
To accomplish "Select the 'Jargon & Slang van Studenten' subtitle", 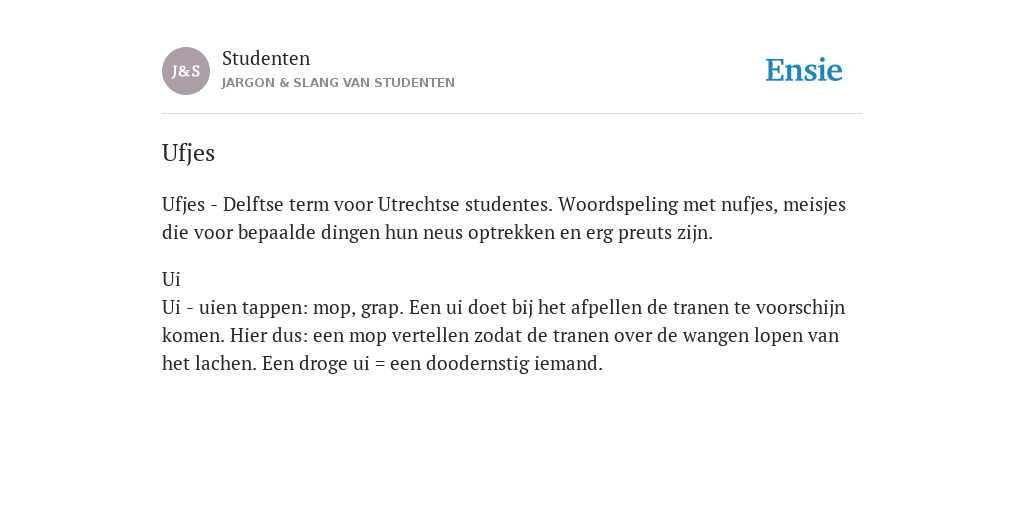I will [338, 83].
